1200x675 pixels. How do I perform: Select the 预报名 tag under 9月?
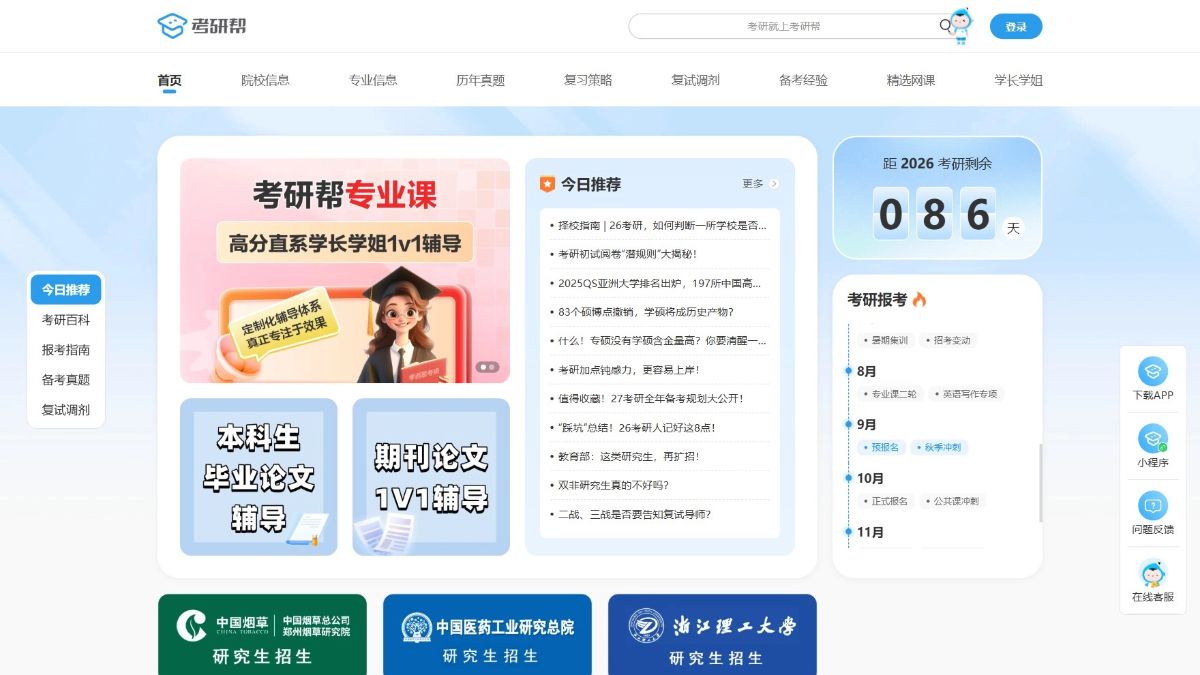click(885, 447)
